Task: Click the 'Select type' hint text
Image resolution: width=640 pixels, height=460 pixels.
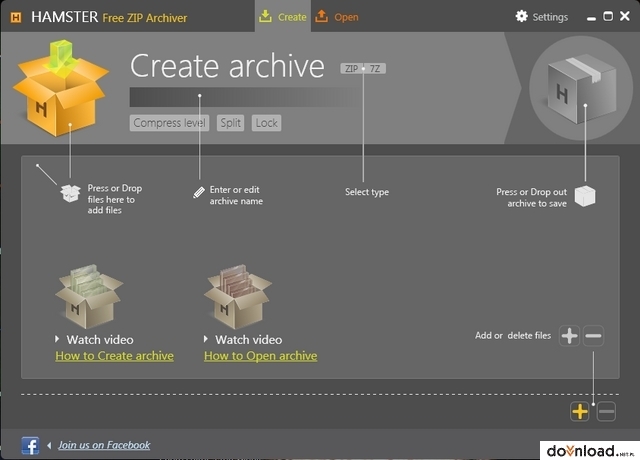Action: (367, 192)
